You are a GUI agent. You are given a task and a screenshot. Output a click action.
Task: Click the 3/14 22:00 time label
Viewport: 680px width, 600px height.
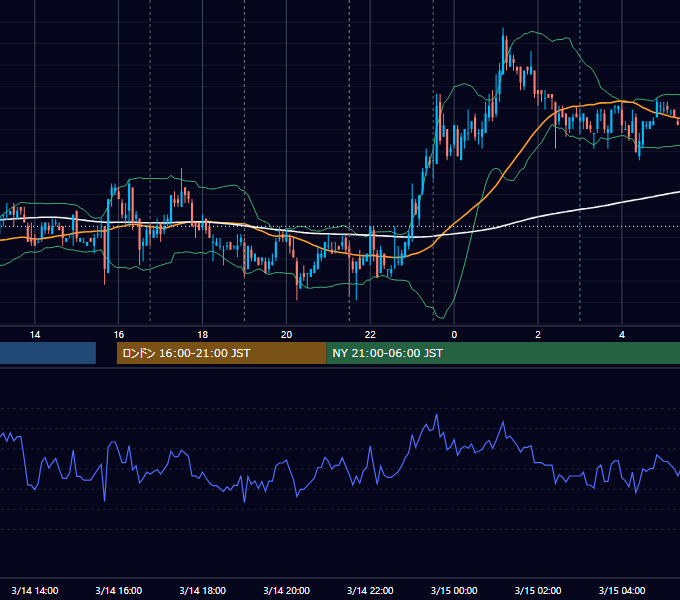[370, 590]
